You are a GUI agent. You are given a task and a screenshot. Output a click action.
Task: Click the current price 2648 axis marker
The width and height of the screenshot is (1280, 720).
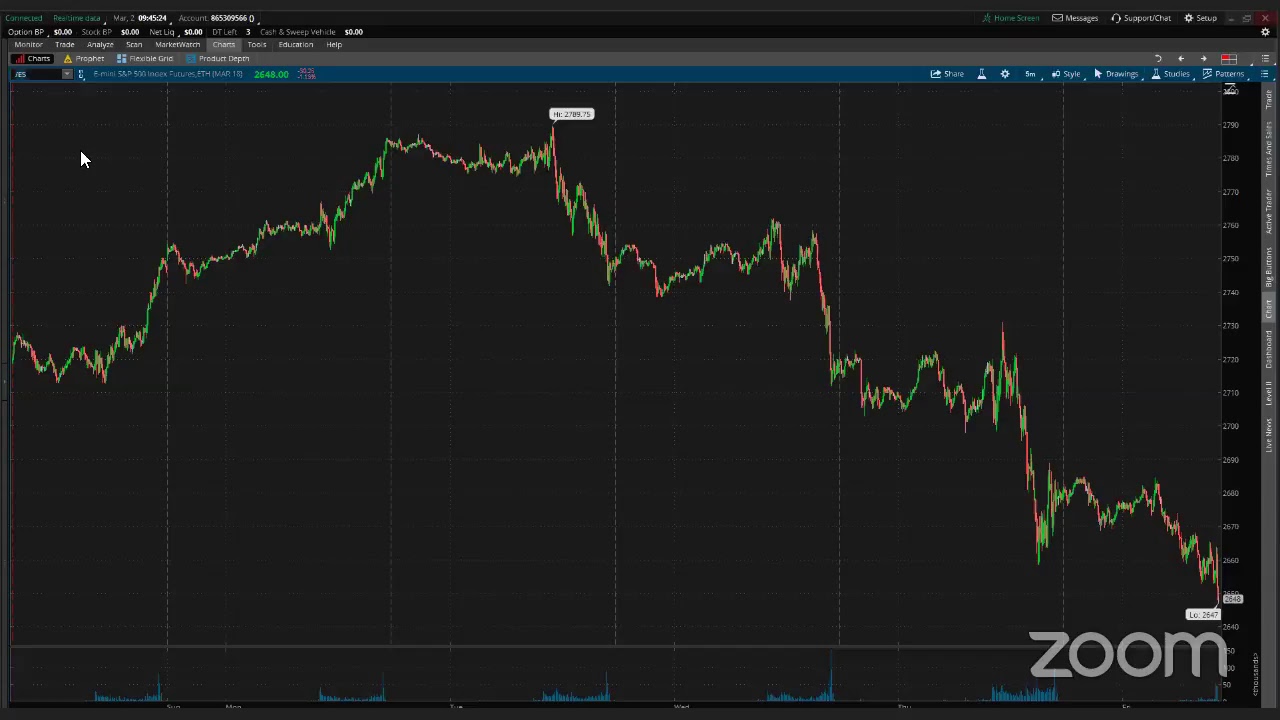1232,599
